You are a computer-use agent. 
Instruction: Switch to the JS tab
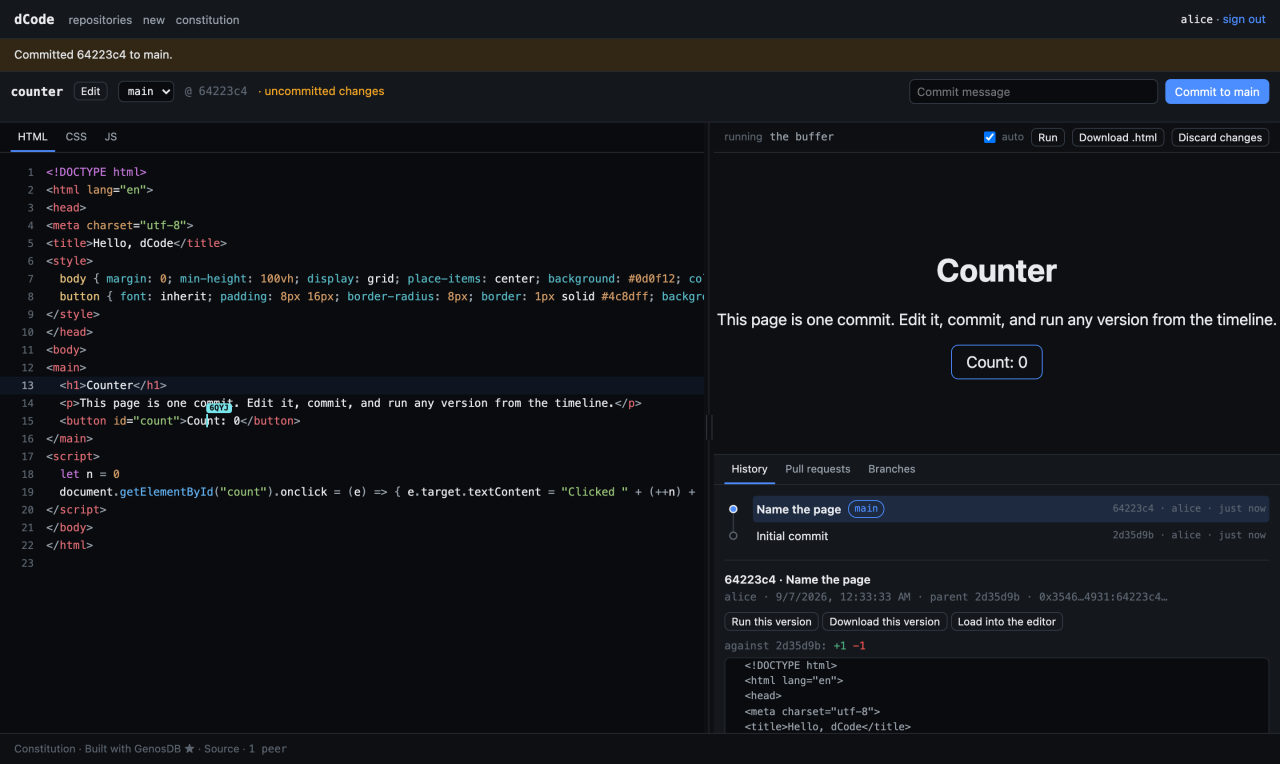tap(111, 137)
